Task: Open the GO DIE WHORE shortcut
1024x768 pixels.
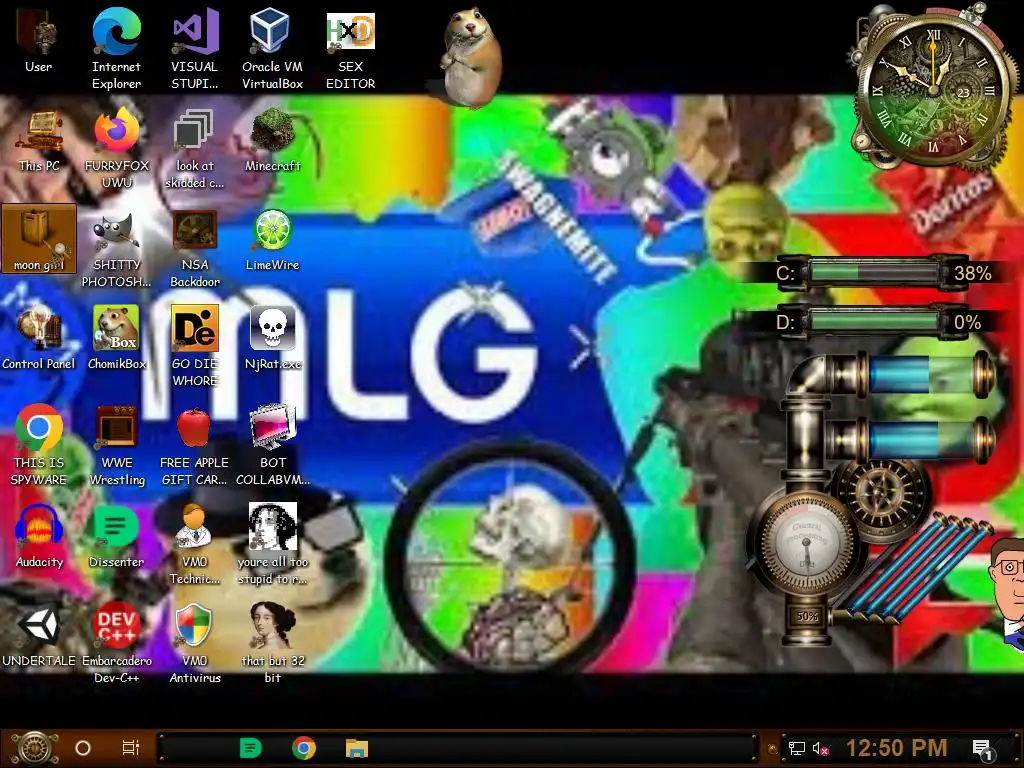Action: click(x=195, y=346)
